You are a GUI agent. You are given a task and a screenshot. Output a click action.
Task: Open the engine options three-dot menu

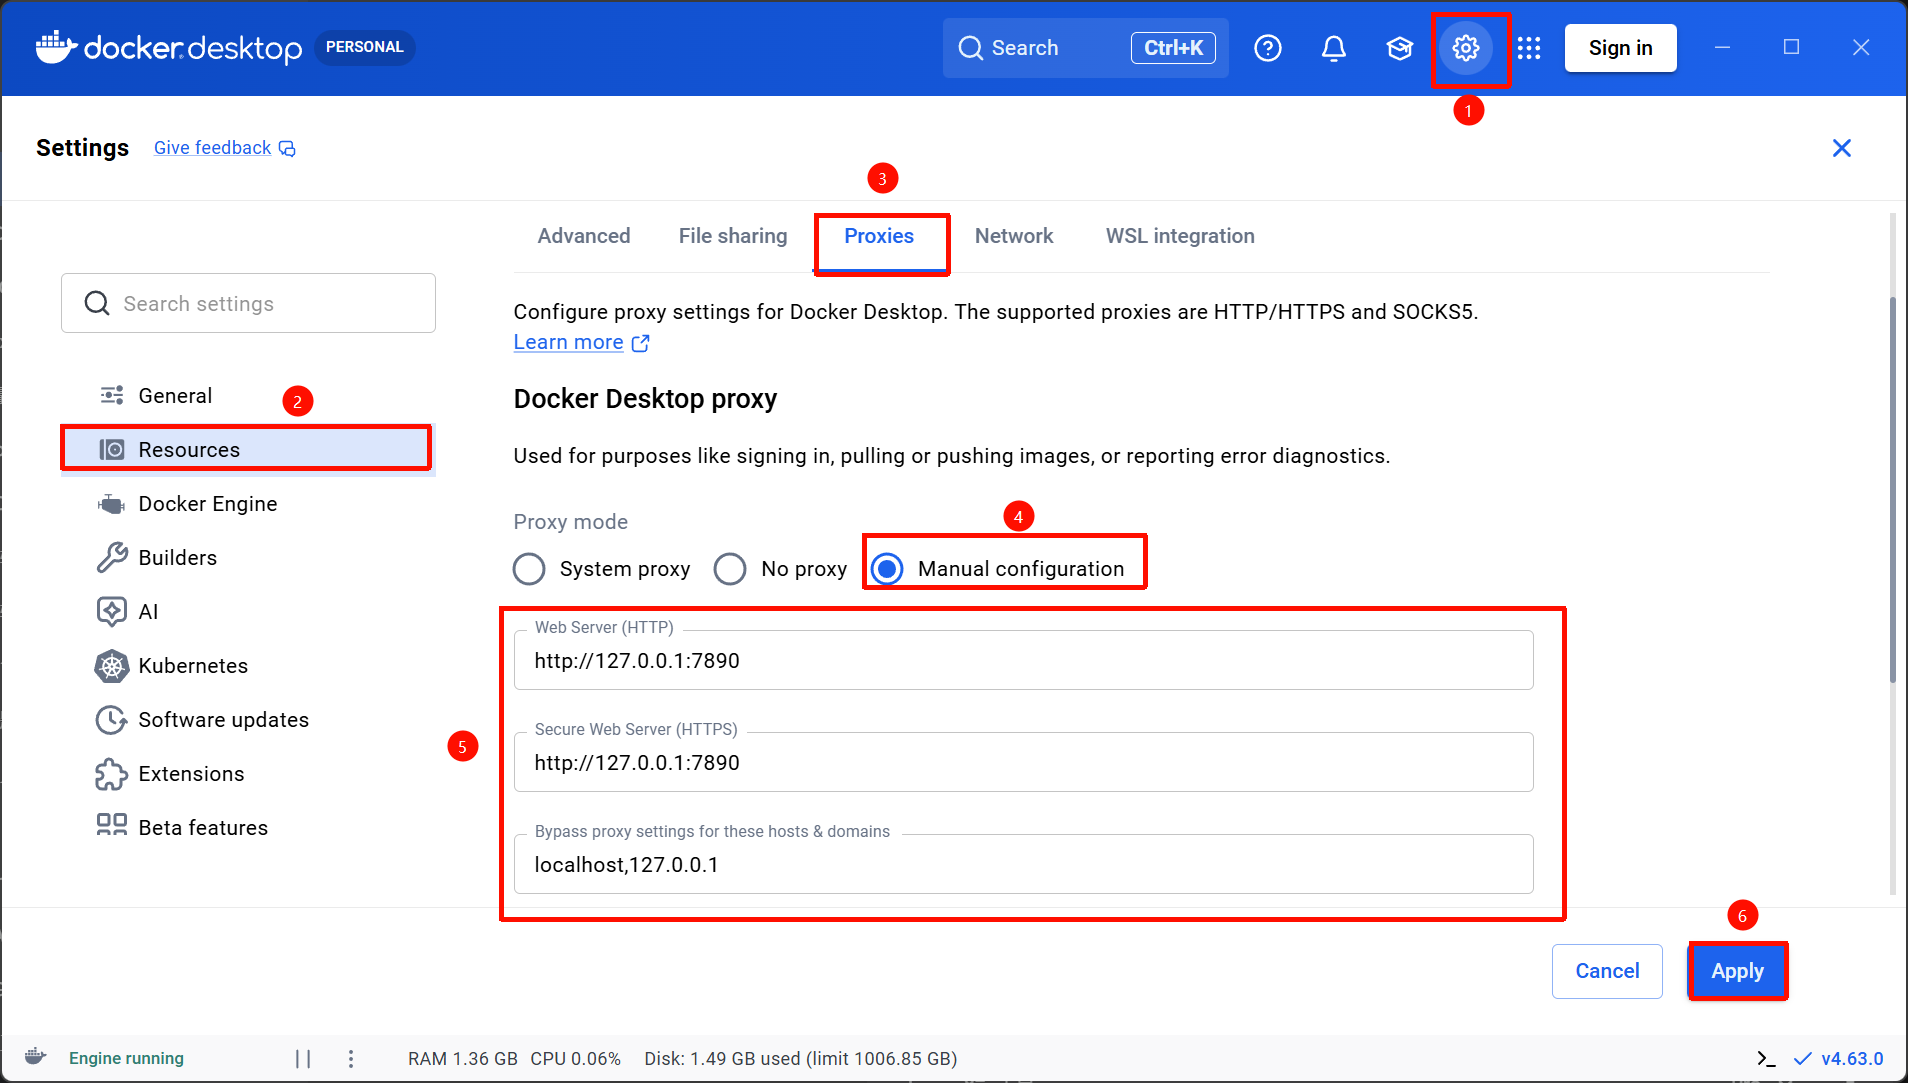pos(351,1058)
